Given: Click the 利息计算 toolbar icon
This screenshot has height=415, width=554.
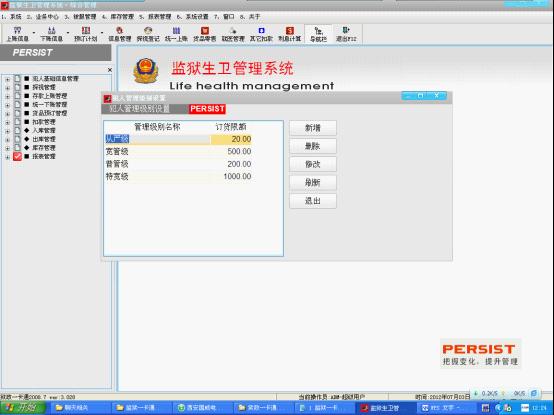Looking at the screenshot, I should coord(289,34).
